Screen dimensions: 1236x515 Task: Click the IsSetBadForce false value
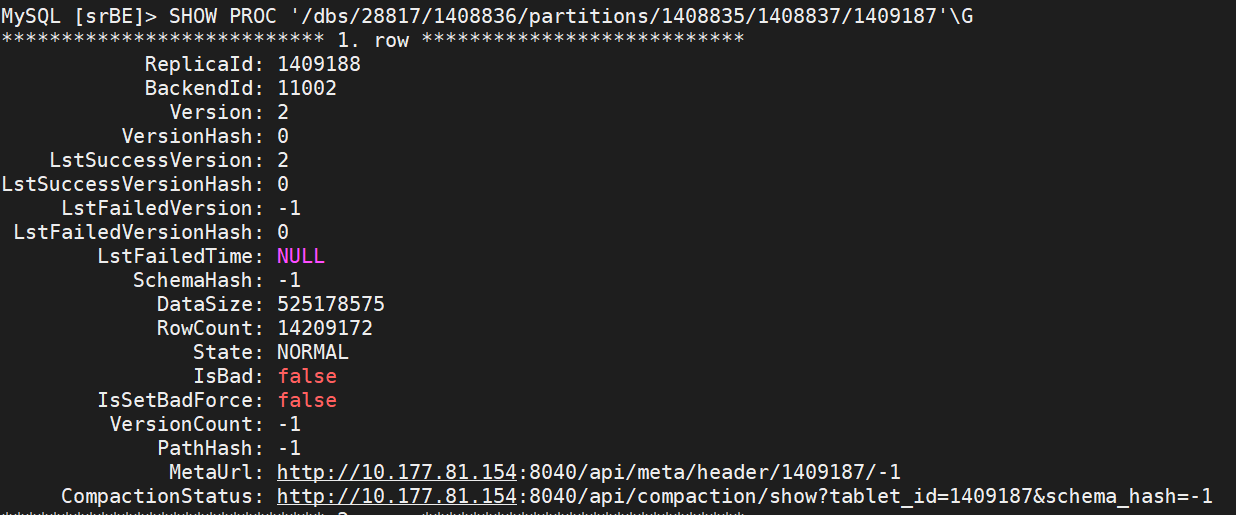point(307,400)
